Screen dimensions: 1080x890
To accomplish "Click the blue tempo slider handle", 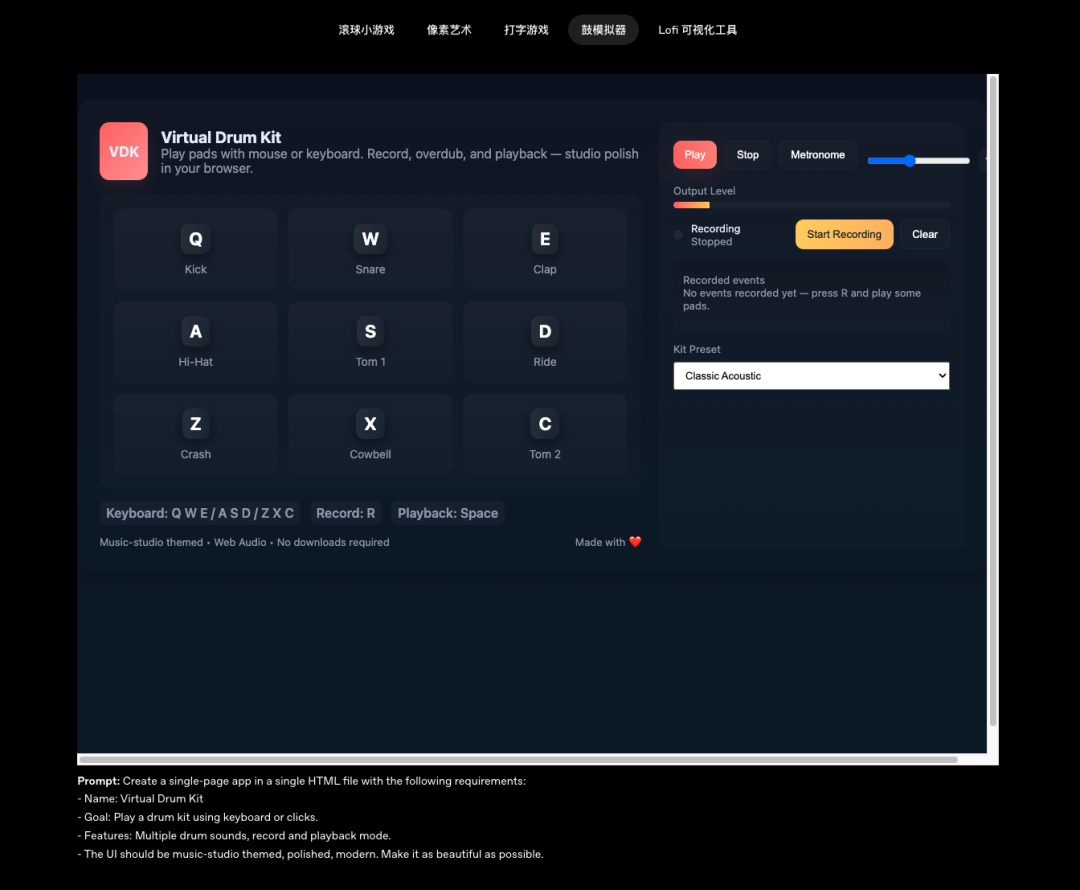I will [x=910, y=160].
